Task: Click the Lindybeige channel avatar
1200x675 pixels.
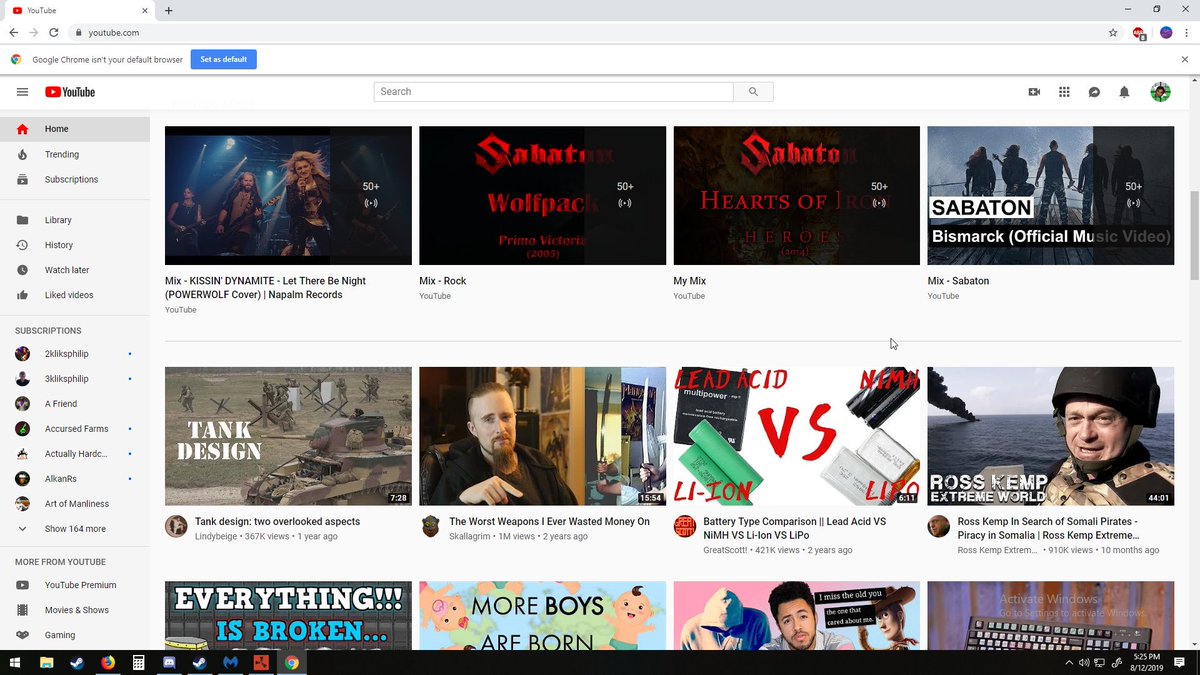Action: coord(176,526)
